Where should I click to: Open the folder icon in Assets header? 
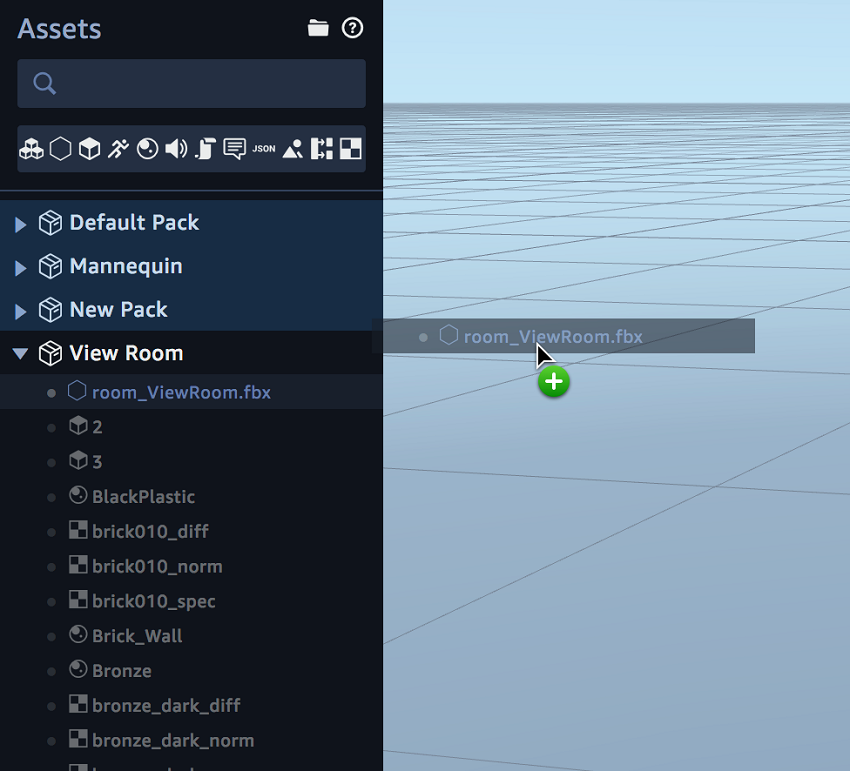pyautogui.click(x=318, y=28)
